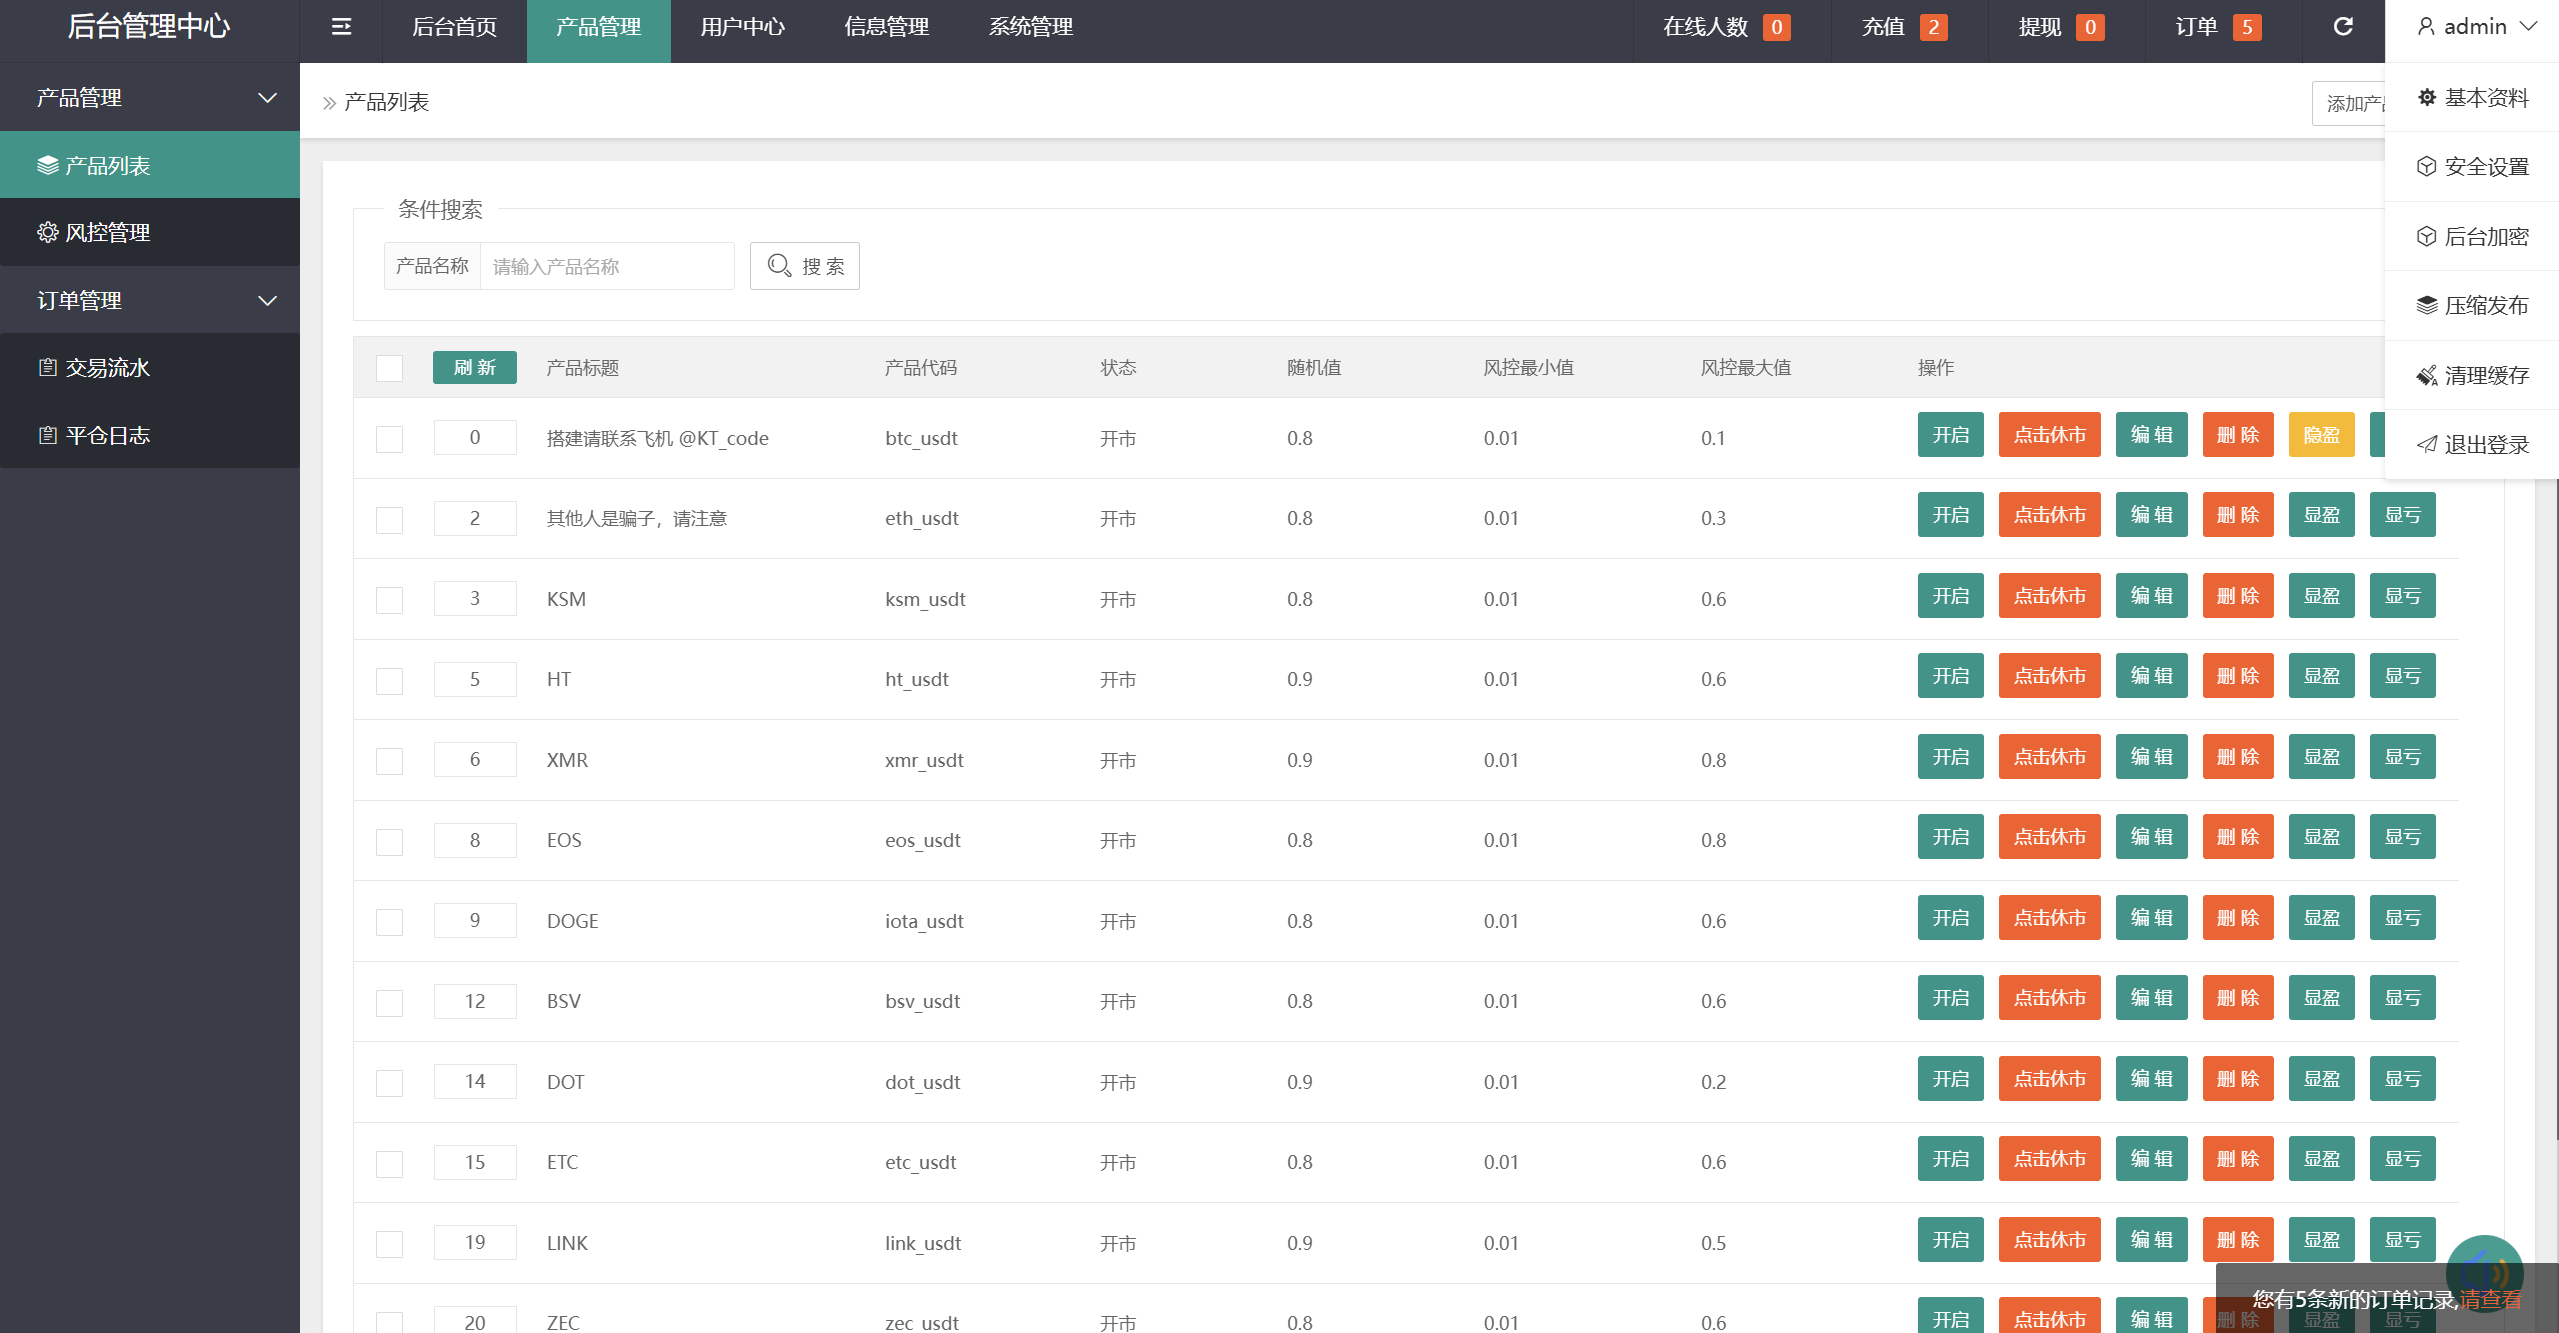Click sort-order input showing 14 in DOT row

click(x=475, y=1081)
